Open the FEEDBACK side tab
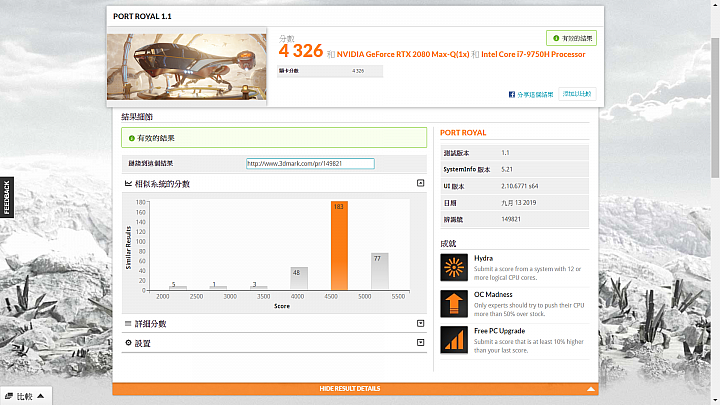The width and height of the screenshot is (720, 405). pos(6,197)
